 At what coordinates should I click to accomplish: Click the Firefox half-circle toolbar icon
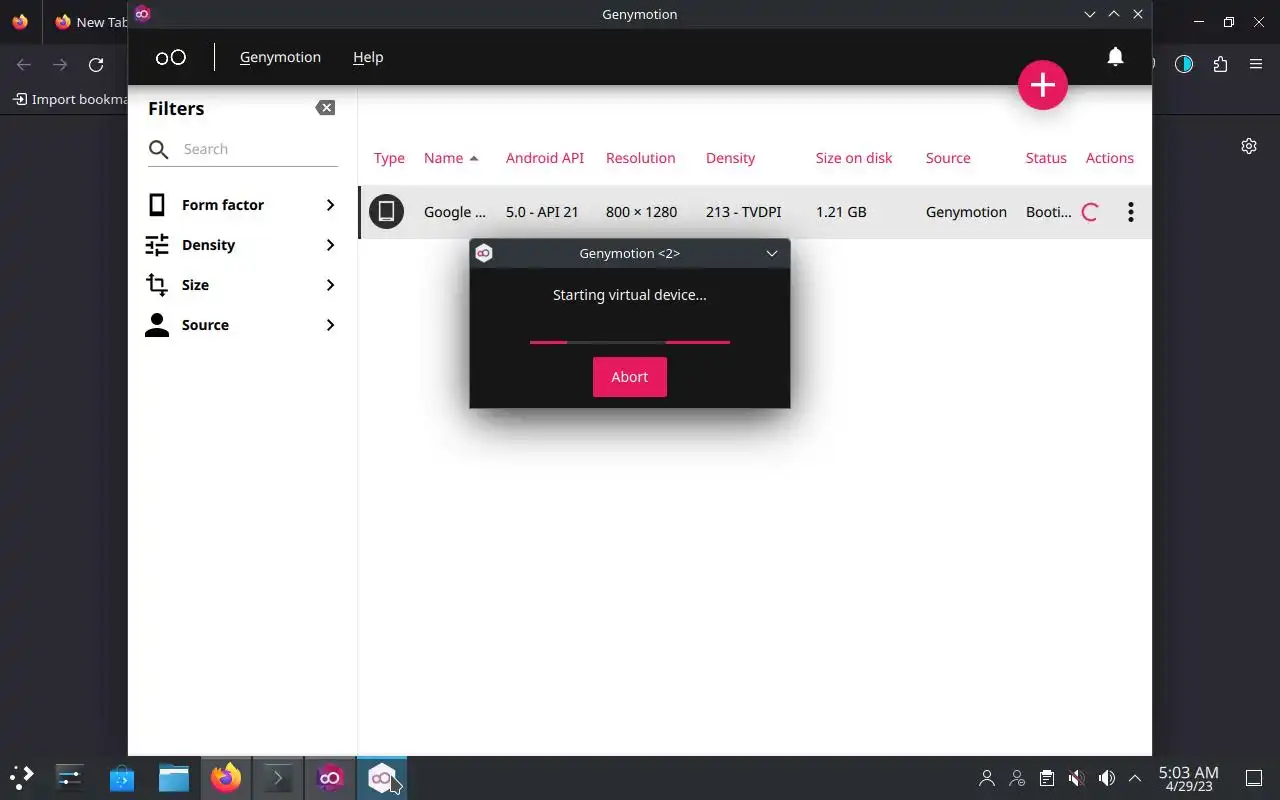1184,65
